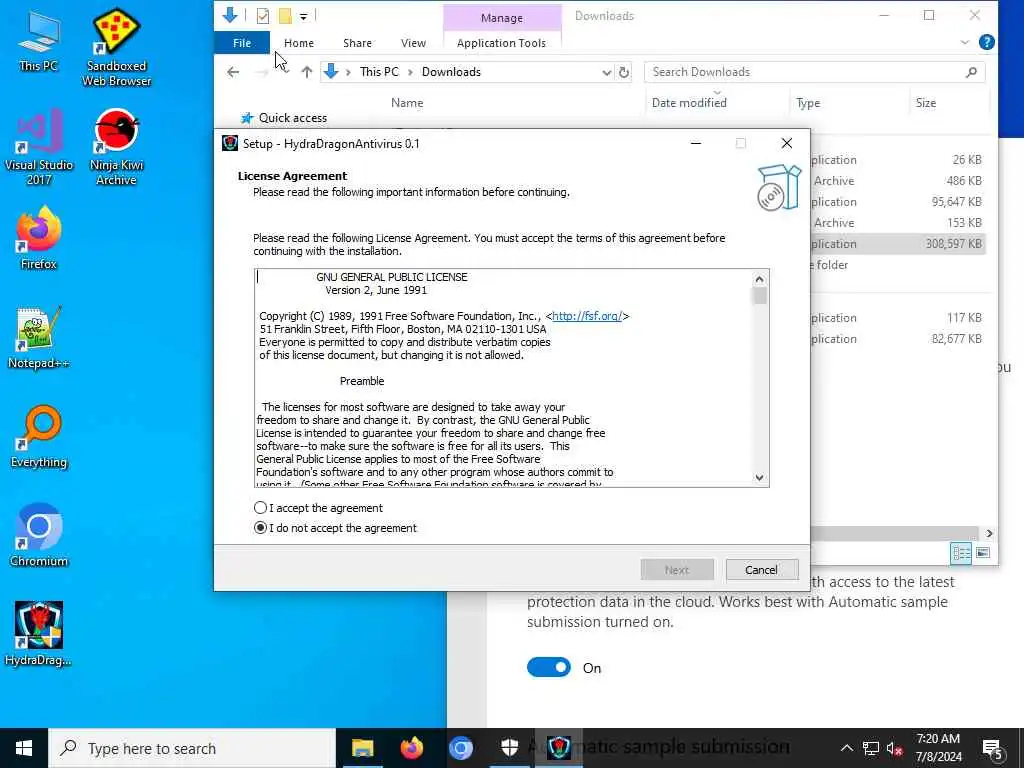Image resolution: width=1024 pixels, height=768 pixels.
Task: Click properties checkmark in quick access toolbar
Action: [x=263, y=16]
